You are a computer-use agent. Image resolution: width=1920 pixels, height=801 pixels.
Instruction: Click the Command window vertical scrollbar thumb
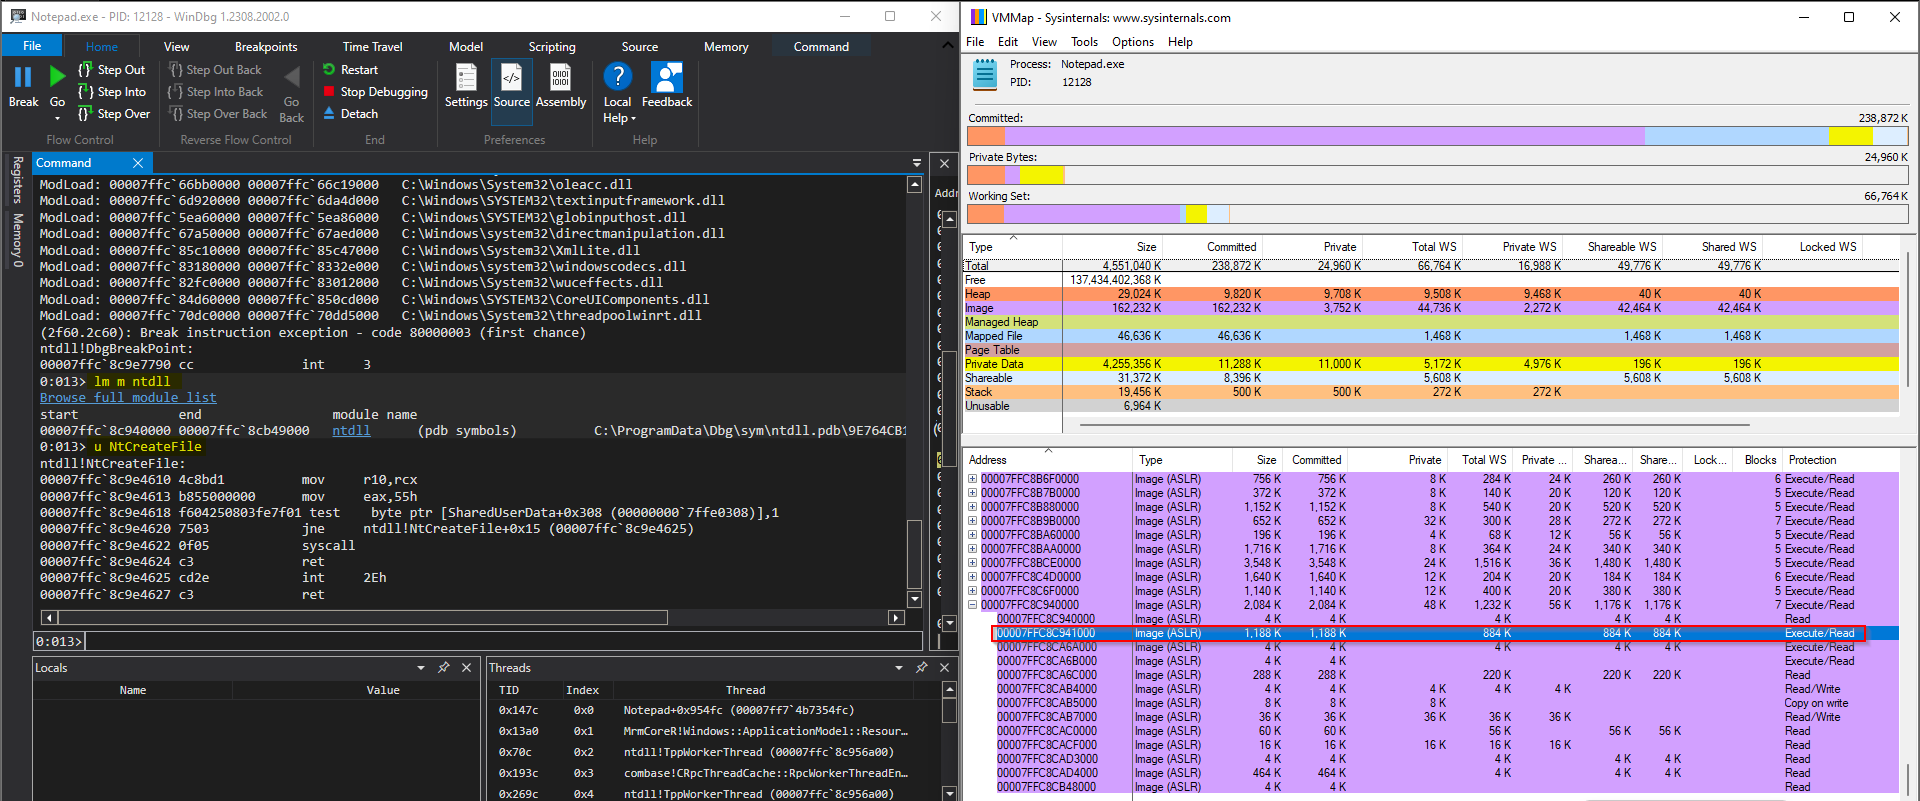tap(914, 554)
